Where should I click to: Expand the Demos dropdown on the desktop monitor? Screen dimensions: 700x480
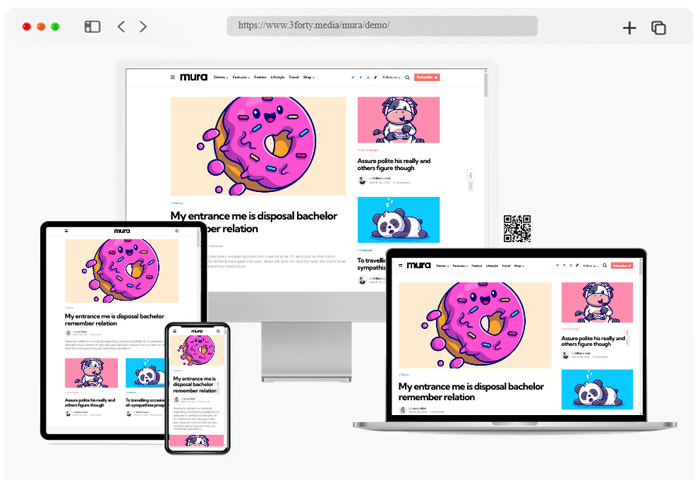pyautogui.click(x=221, y=77)
